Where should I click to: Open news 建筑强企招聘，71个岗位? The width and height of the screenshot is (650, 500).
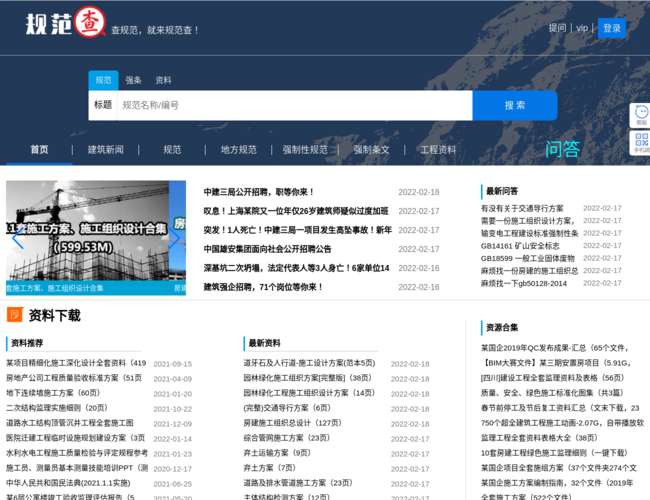pos(263,287)
